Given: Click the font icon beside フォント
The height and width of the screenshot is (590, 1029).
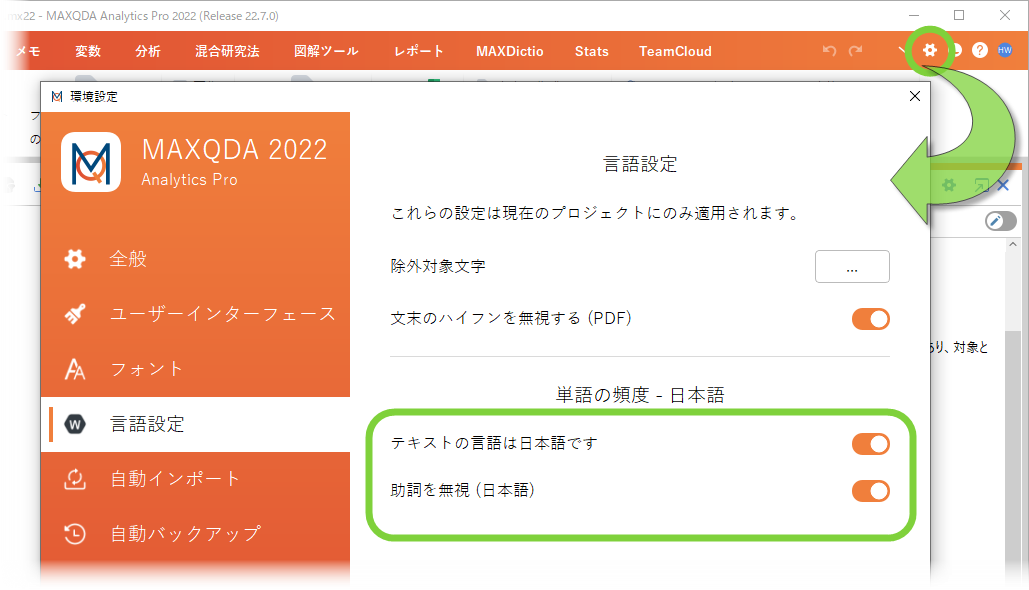Looking at the screenshot, I should [75, 369].
